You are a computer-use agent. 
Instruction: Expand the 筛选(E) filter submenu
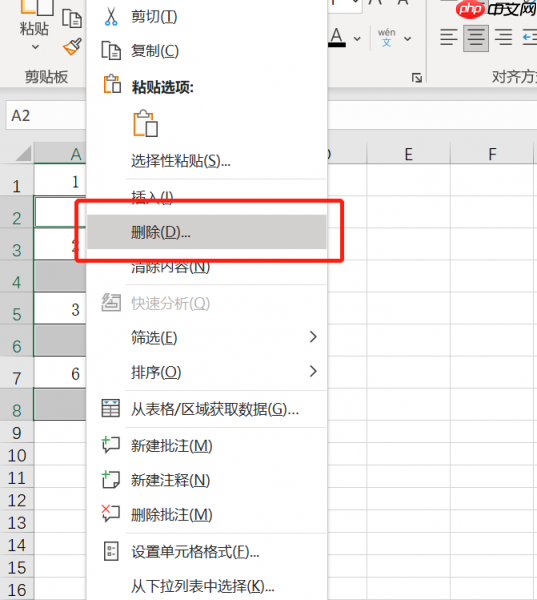pos(207,338)
